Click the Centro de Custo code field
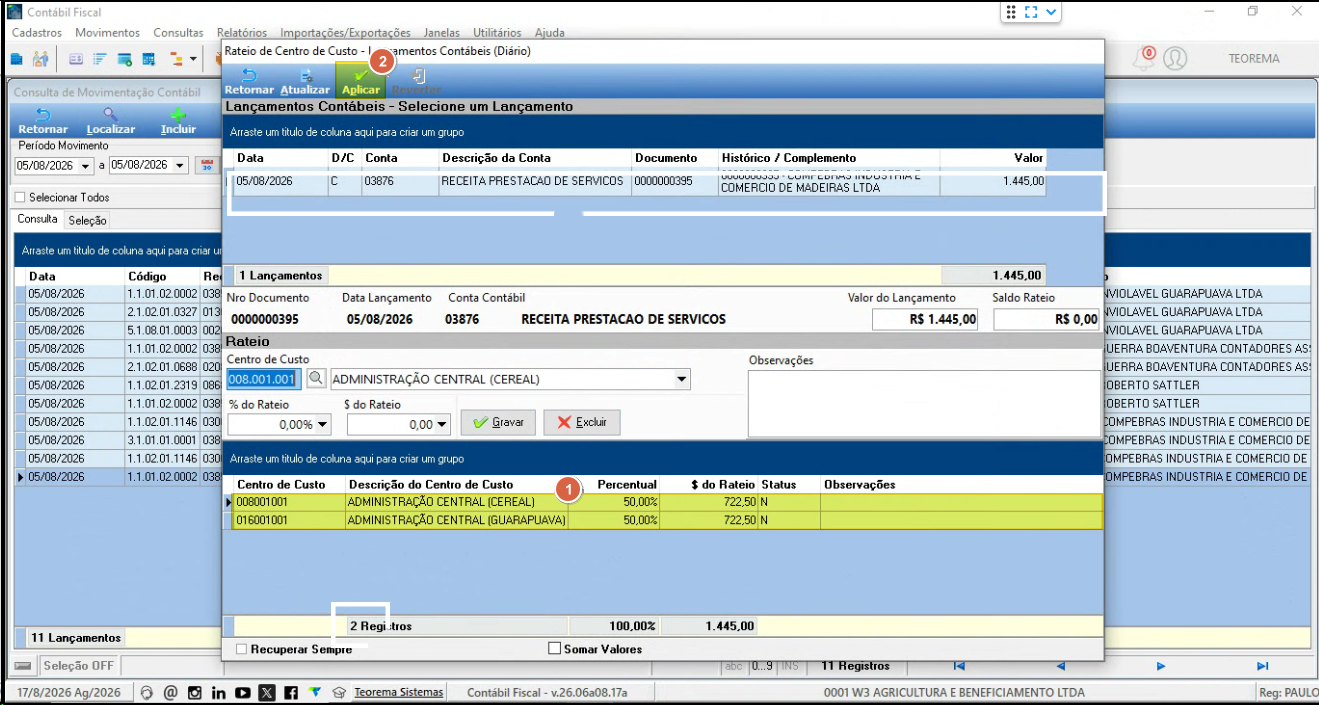This screenshot has width=1319, height=705. click(264, 379)
